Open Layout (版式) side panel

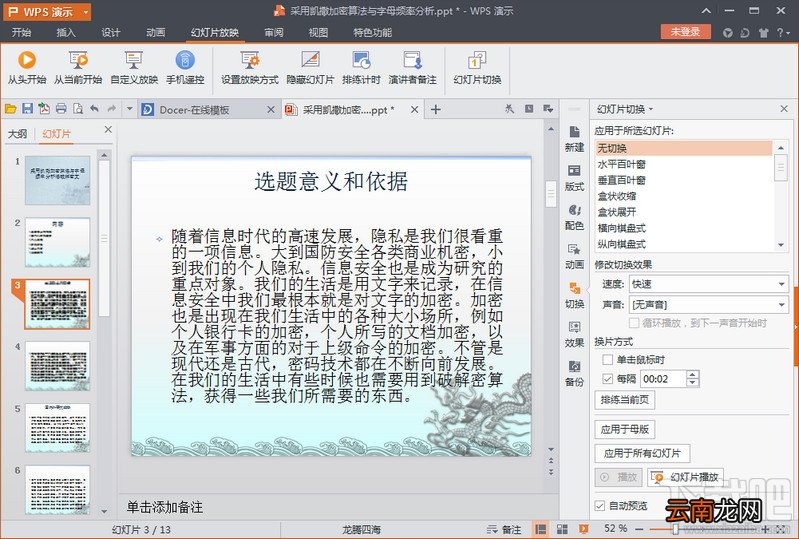click(x=574, y=178)
